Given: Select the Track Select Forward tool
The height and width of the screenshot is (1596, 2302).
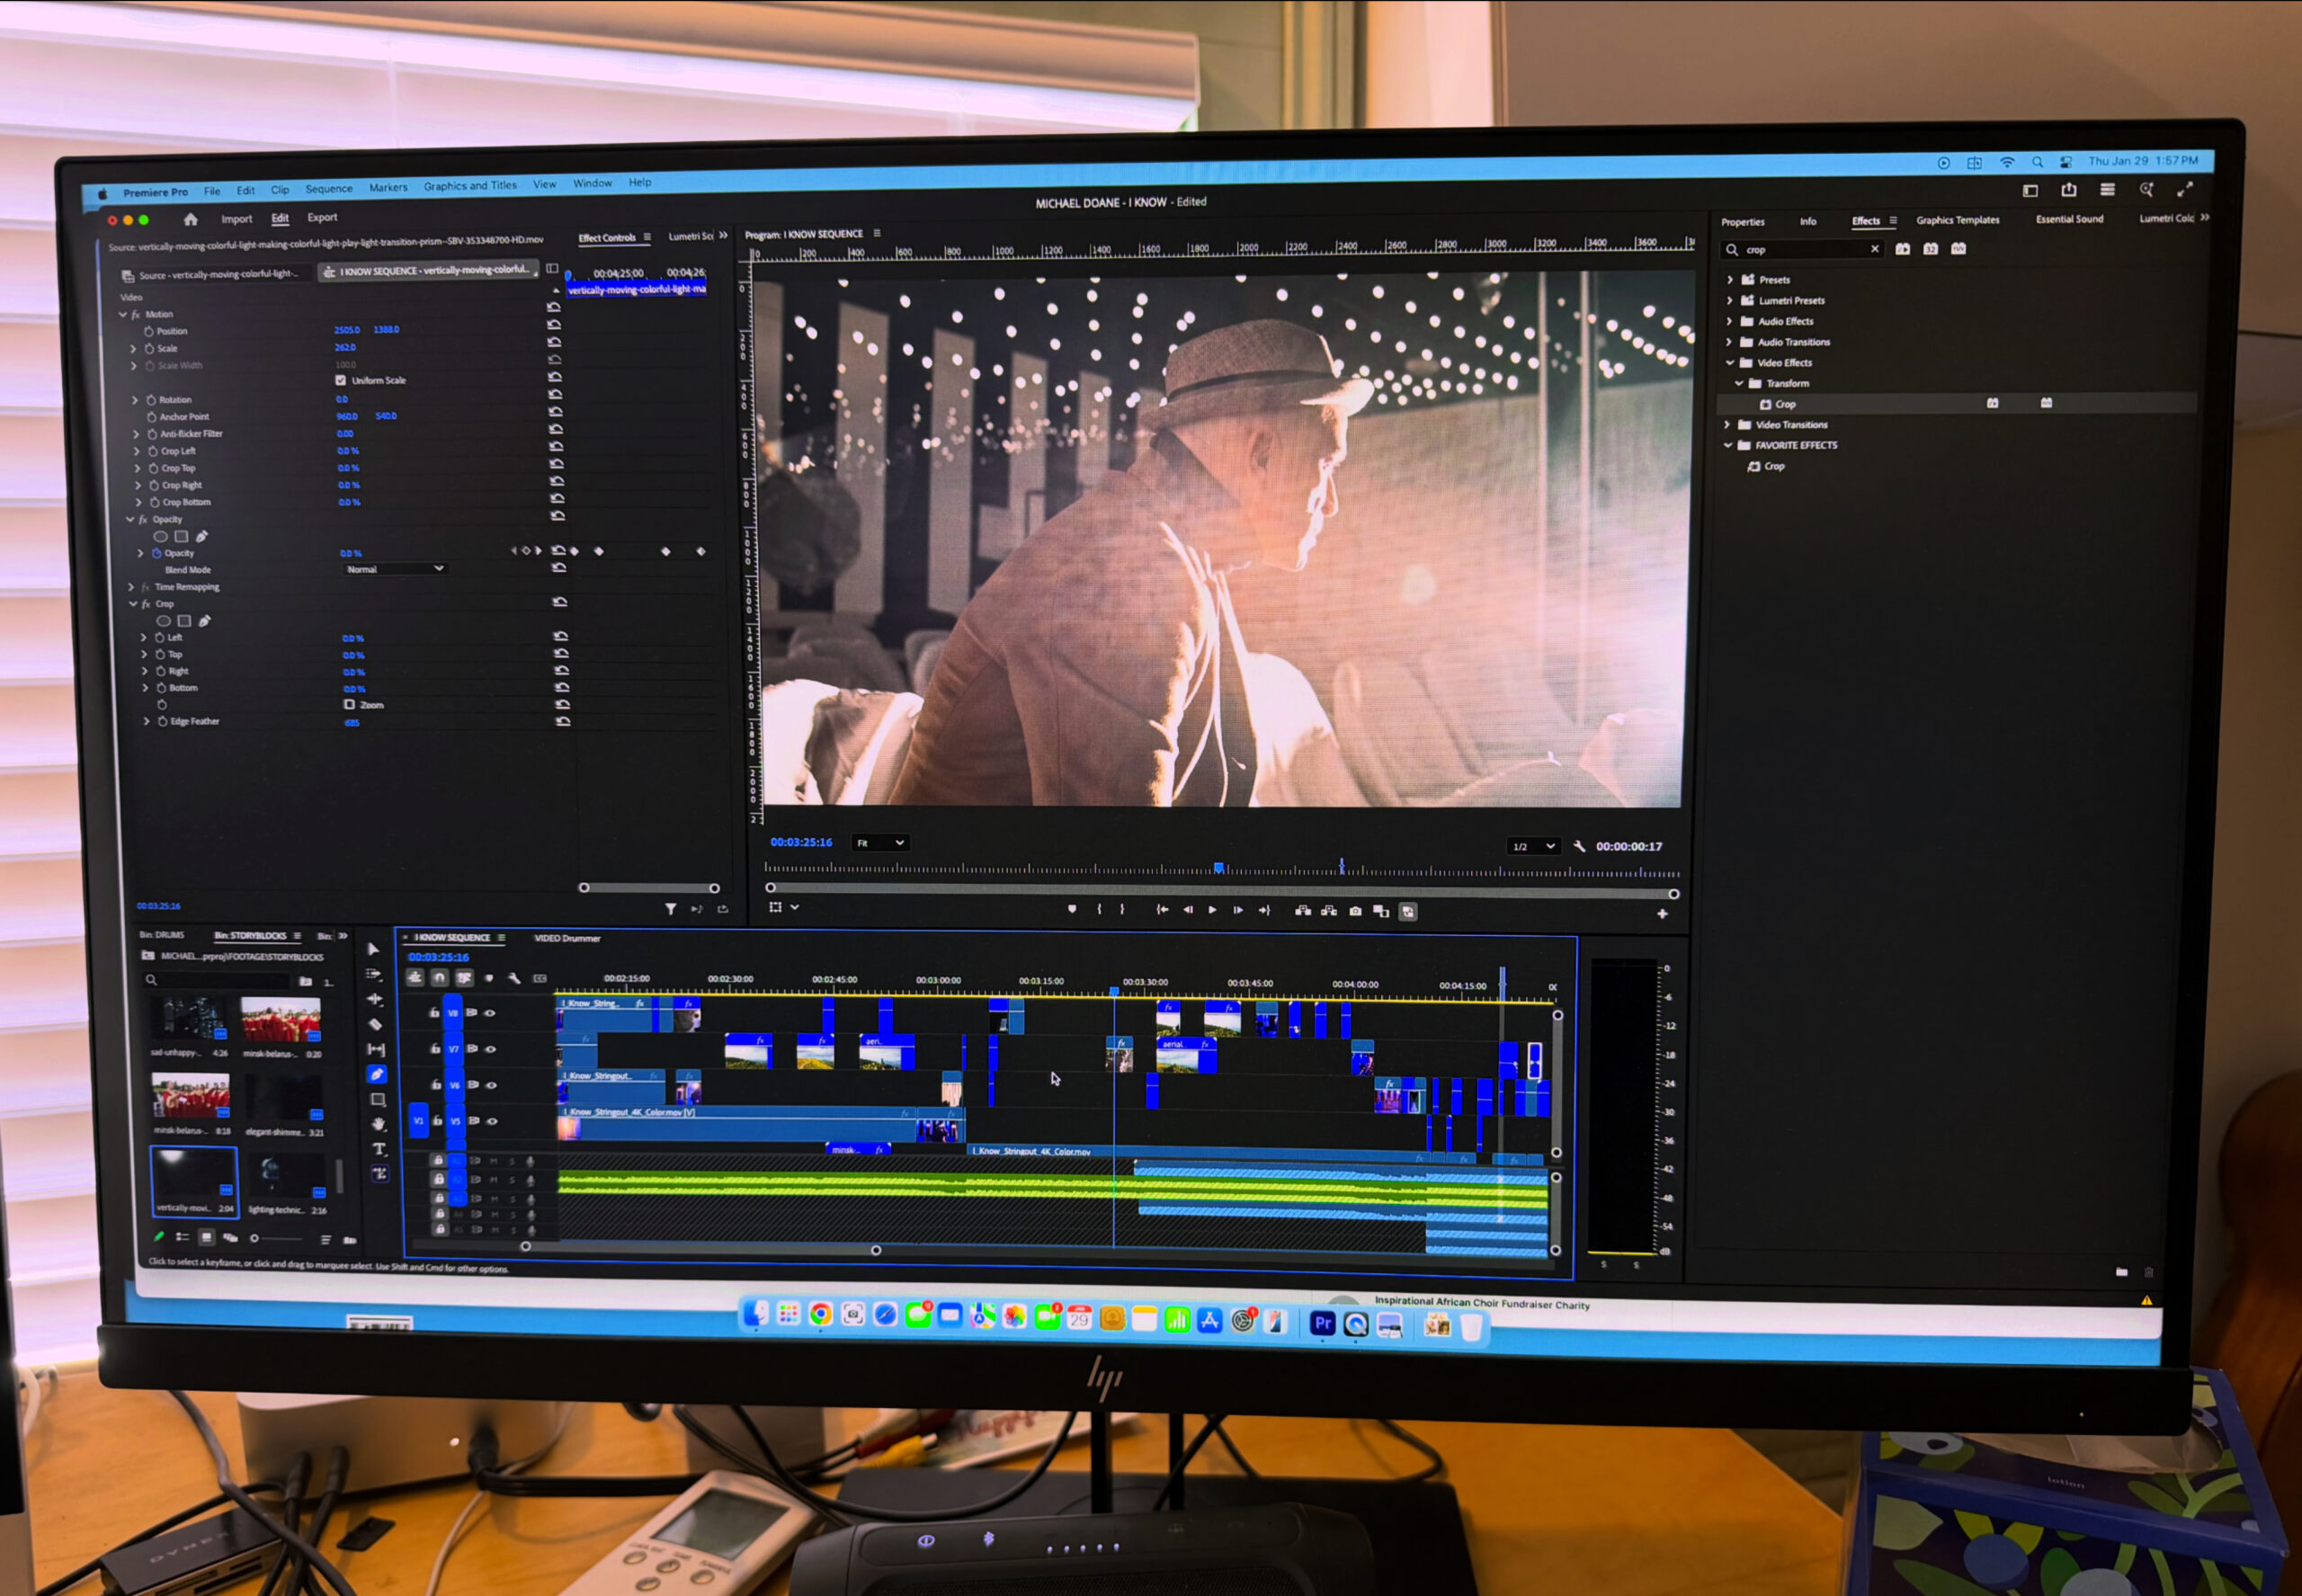Looking at the screenshot, I should 374,974.
